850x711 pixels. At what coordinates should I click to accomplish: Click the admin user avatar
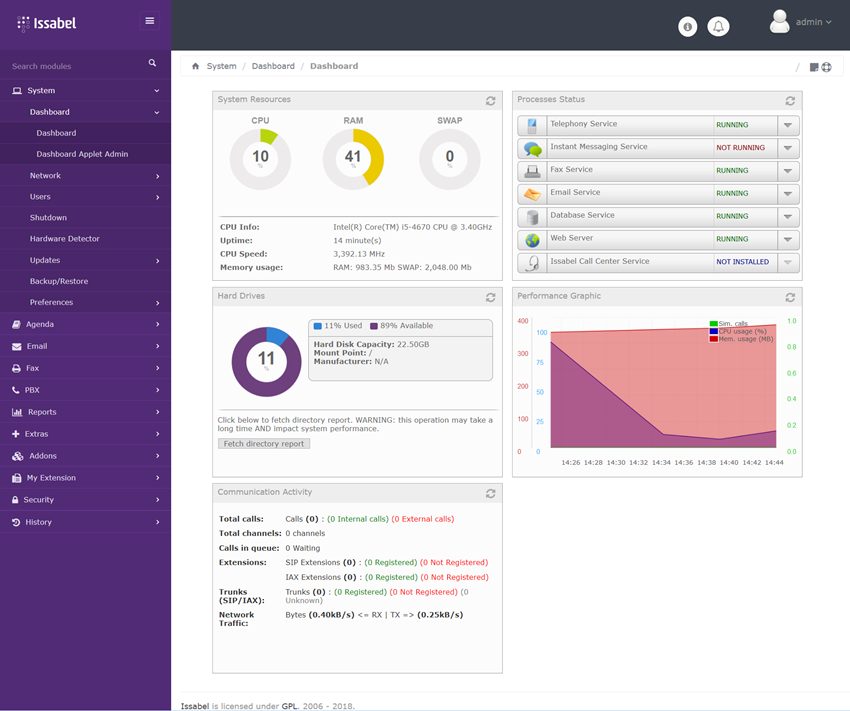pos(780,22)
